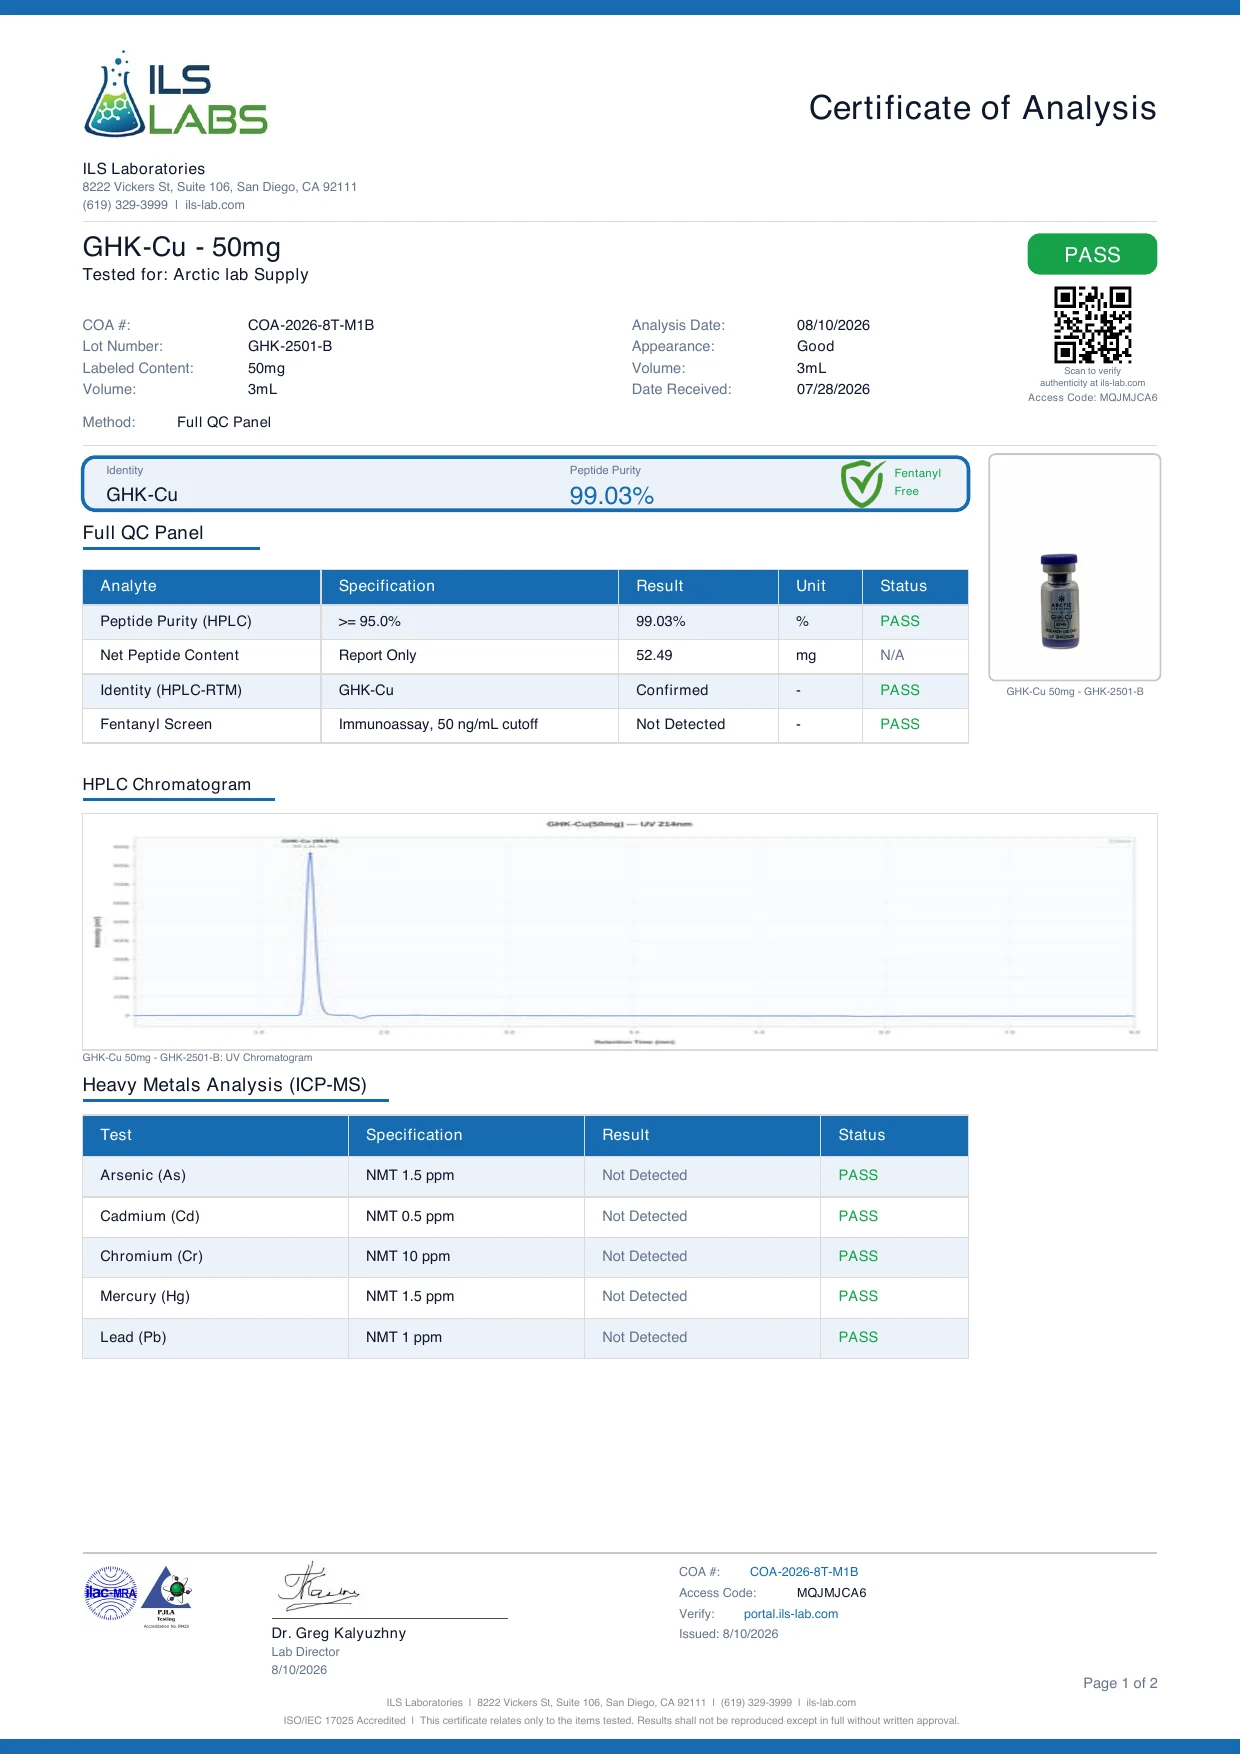Image resolution: width=1241 pixels, height=1754 pixels.
Task: Open the portal.ils-lab.com verify link
Action: pyautogui.click(x=791, y=1614)
